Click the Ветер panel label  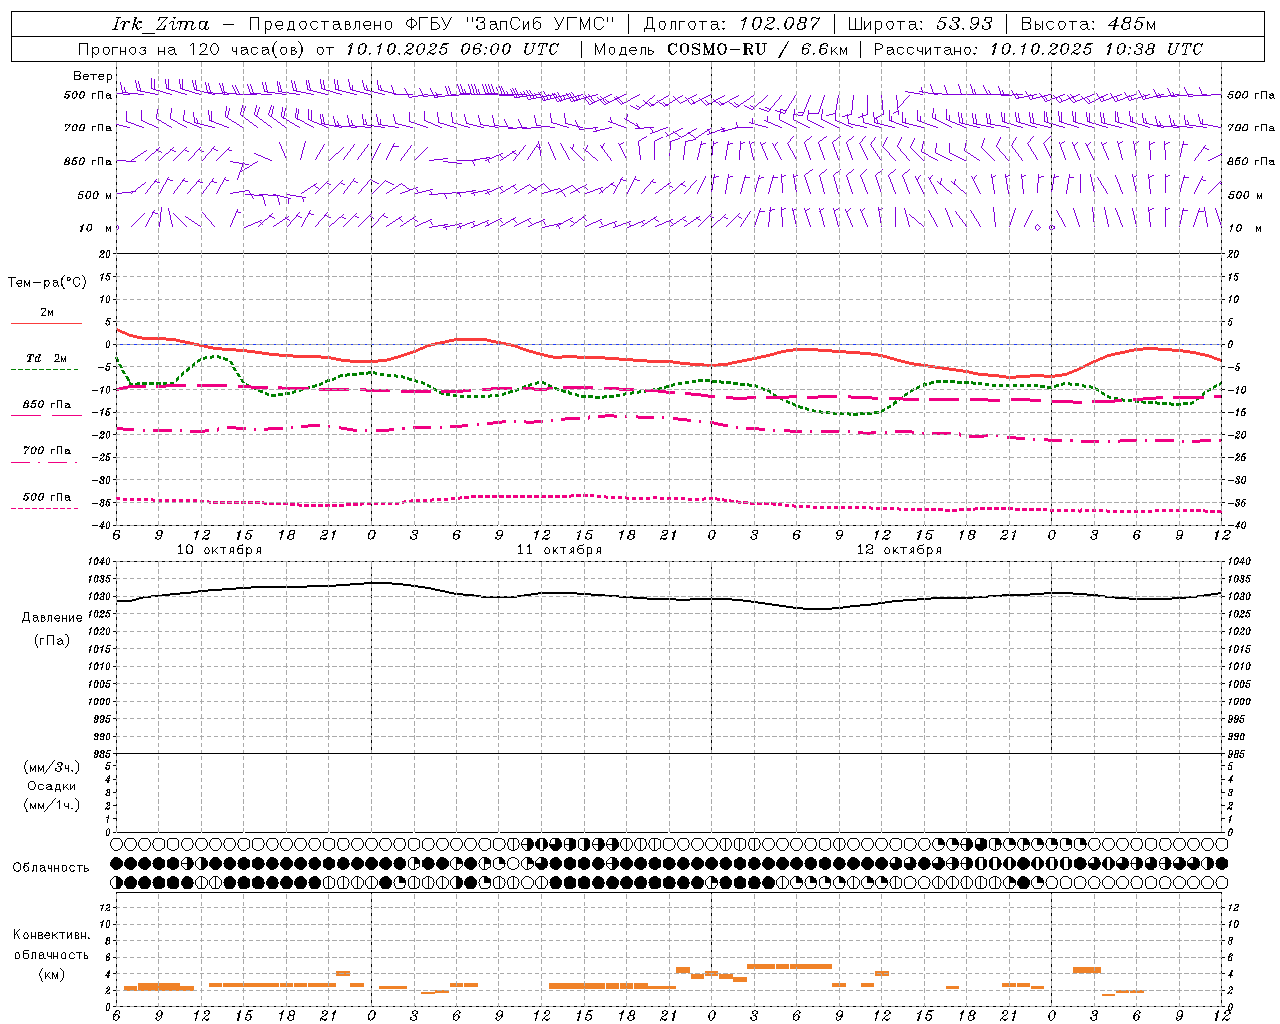tap(92, 76)
